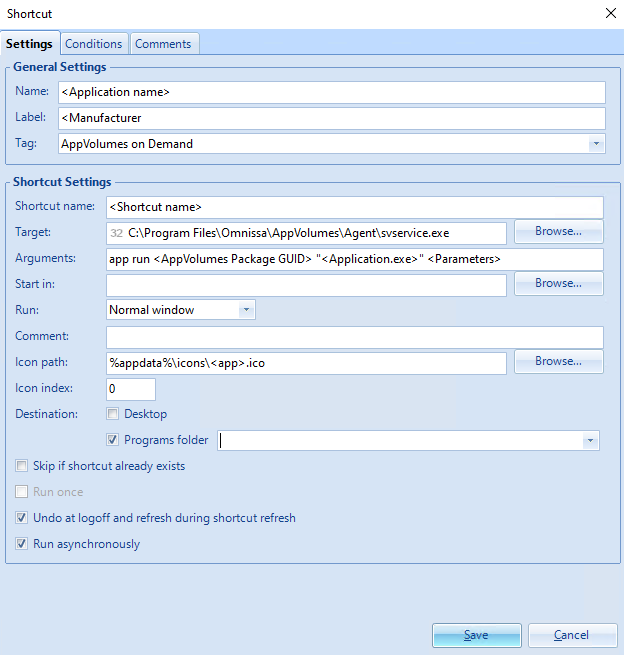Viewport: 624px width, 655px height.
Task: Cancel the Shortcut dialog
Action: point(572,635)
